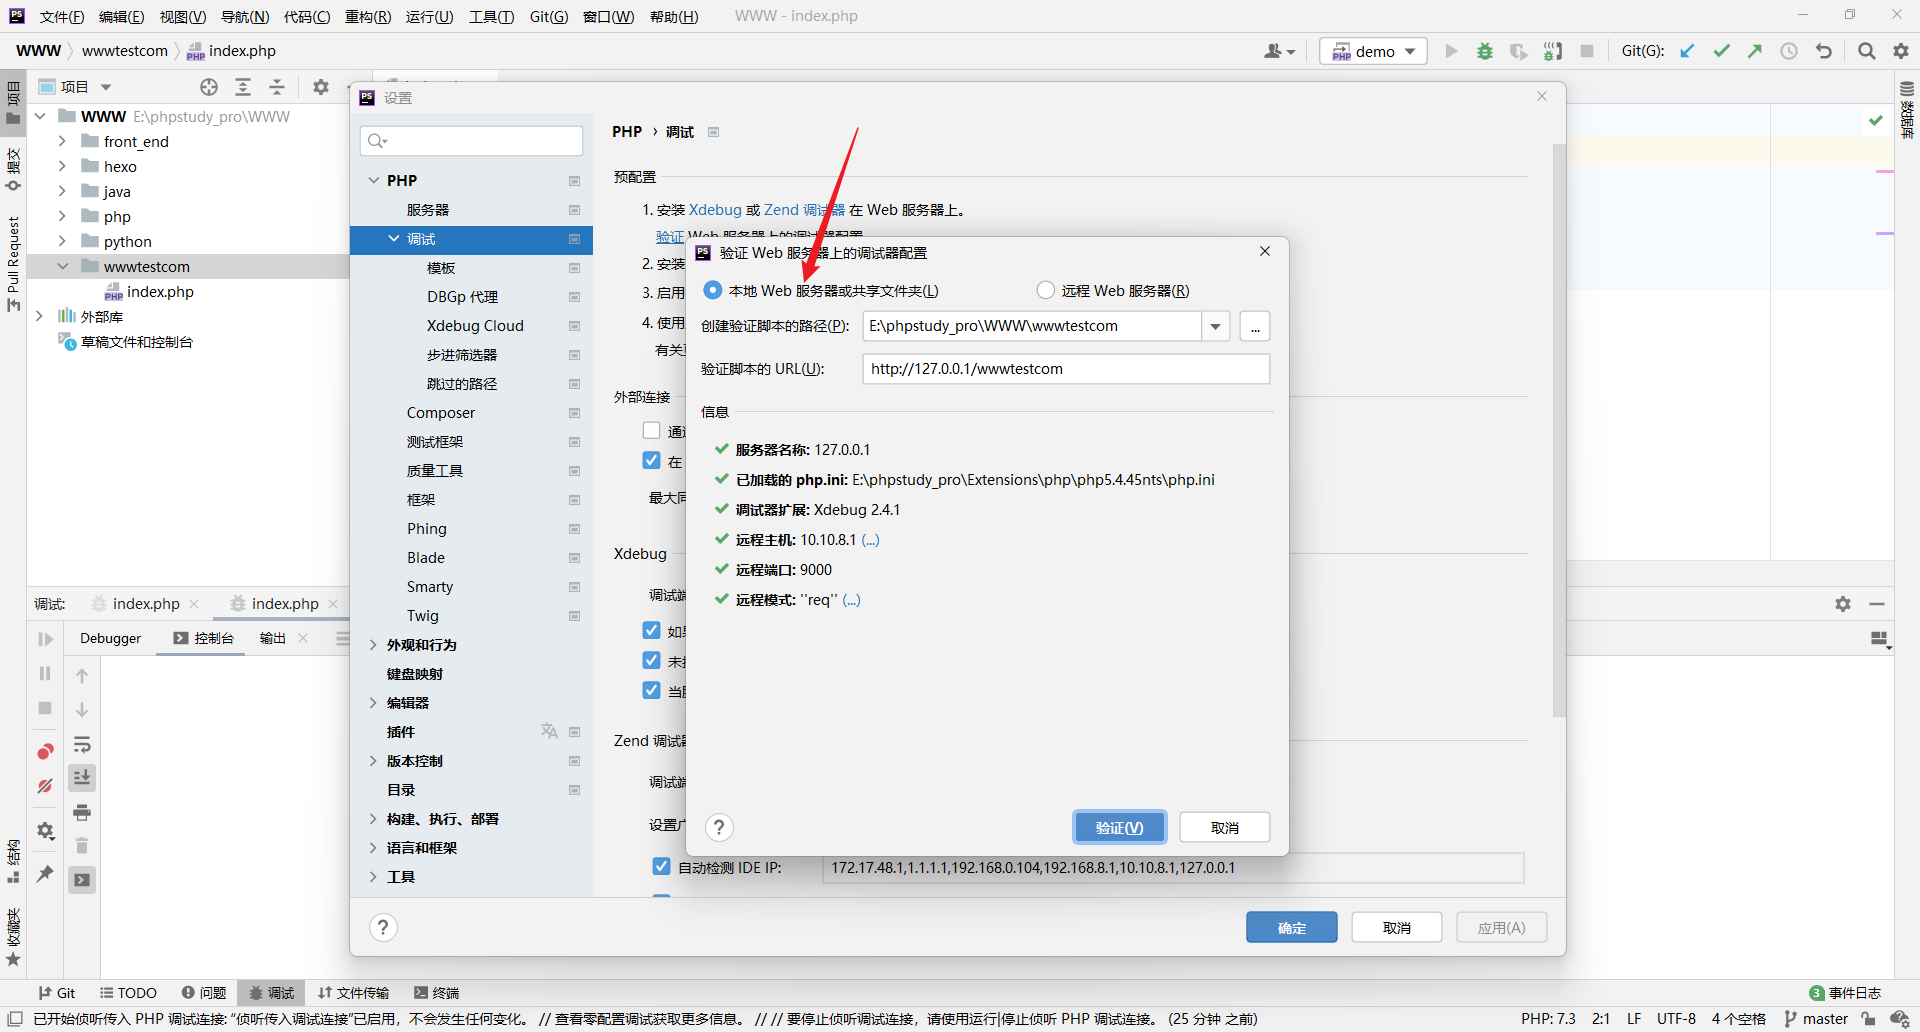Open Git(G) menu
This screenshot has width=1920, height=1032.
click(548, 16)
